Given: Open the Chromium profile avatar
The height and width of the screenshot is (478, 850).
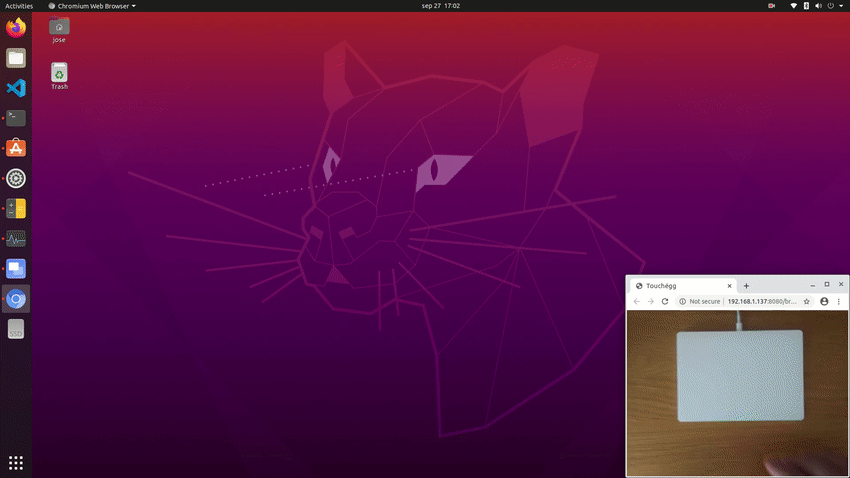Looking at the screenshot, I should tap(824, 301).
